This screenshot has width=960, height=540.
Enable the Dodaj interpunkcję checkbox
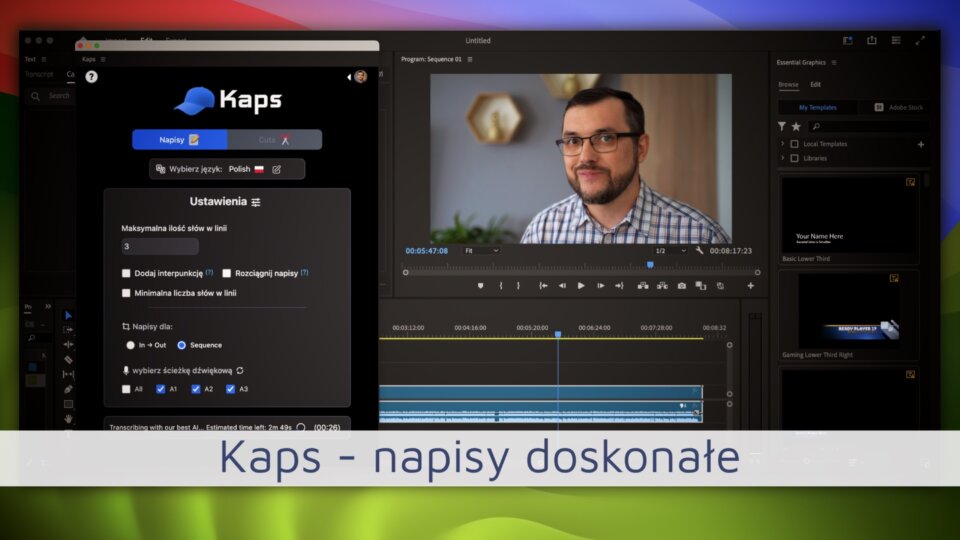coord(126,273)
